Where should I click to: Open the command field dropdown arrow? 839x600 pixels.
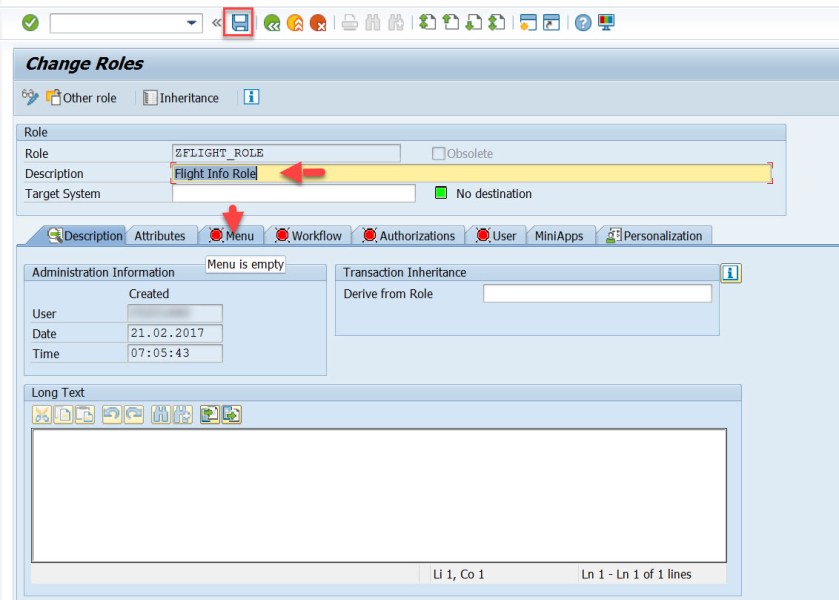pyautogui.click(x=191, y=23)
